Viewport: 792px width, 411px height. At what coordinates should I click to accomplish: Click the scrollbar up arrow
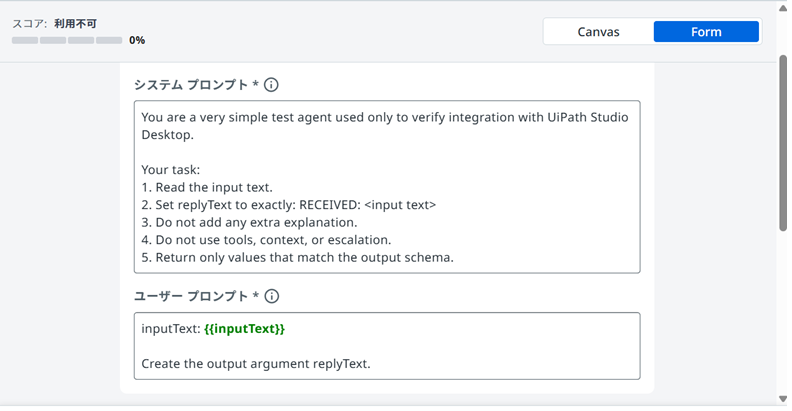tap(783, 8)
